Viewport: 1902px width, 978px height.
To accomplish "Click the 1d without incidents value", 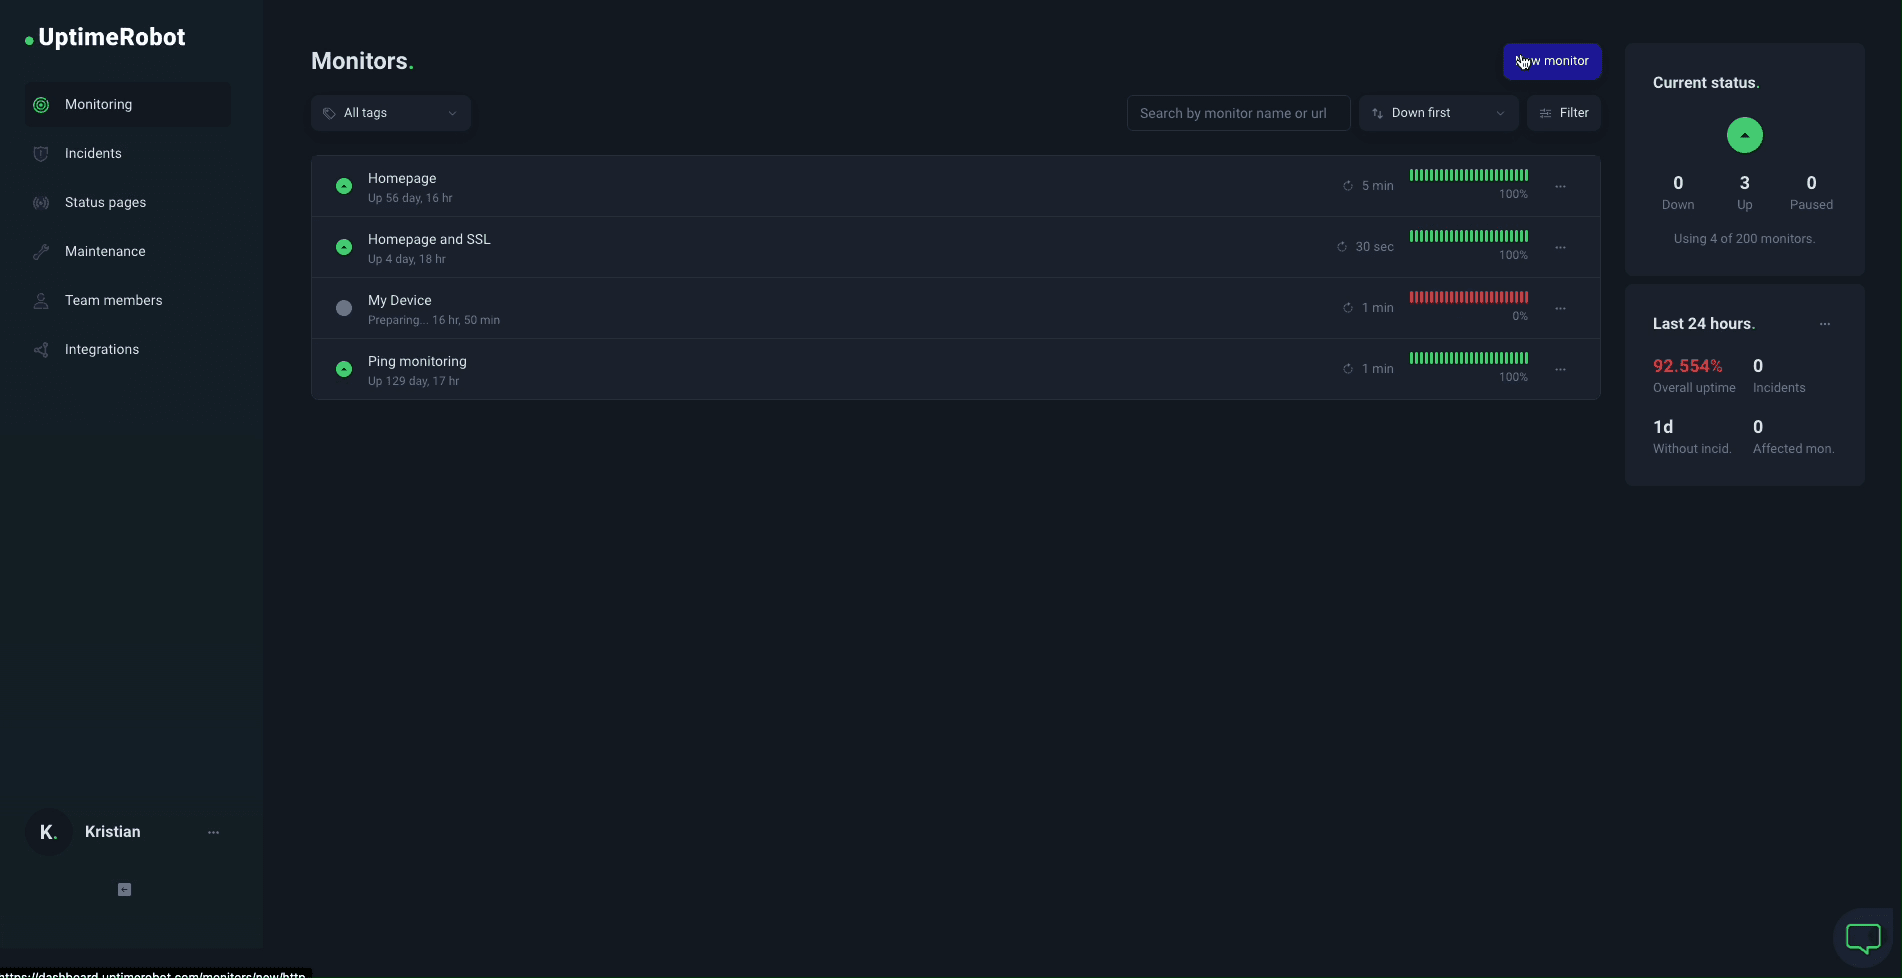I will pos(1663,427).
